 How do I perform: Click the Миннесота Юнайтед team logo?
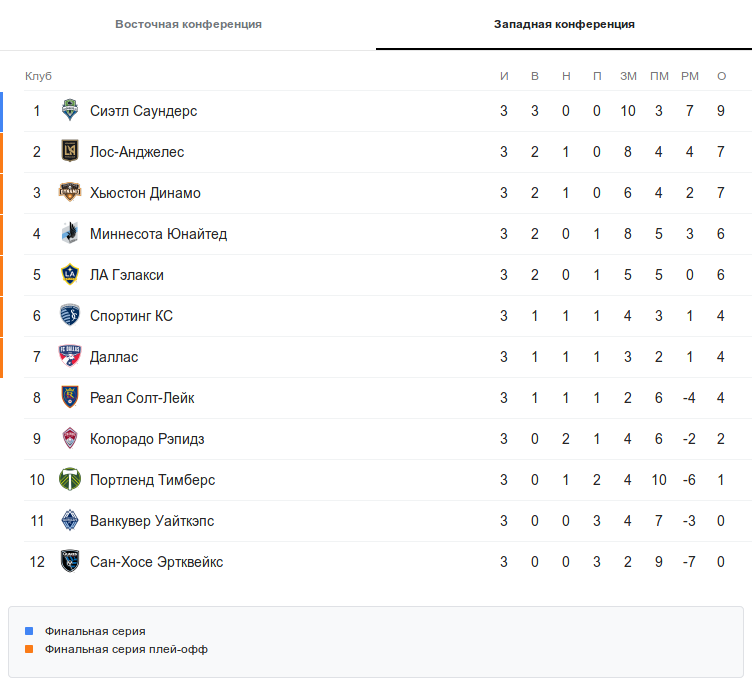pos(69,234)
